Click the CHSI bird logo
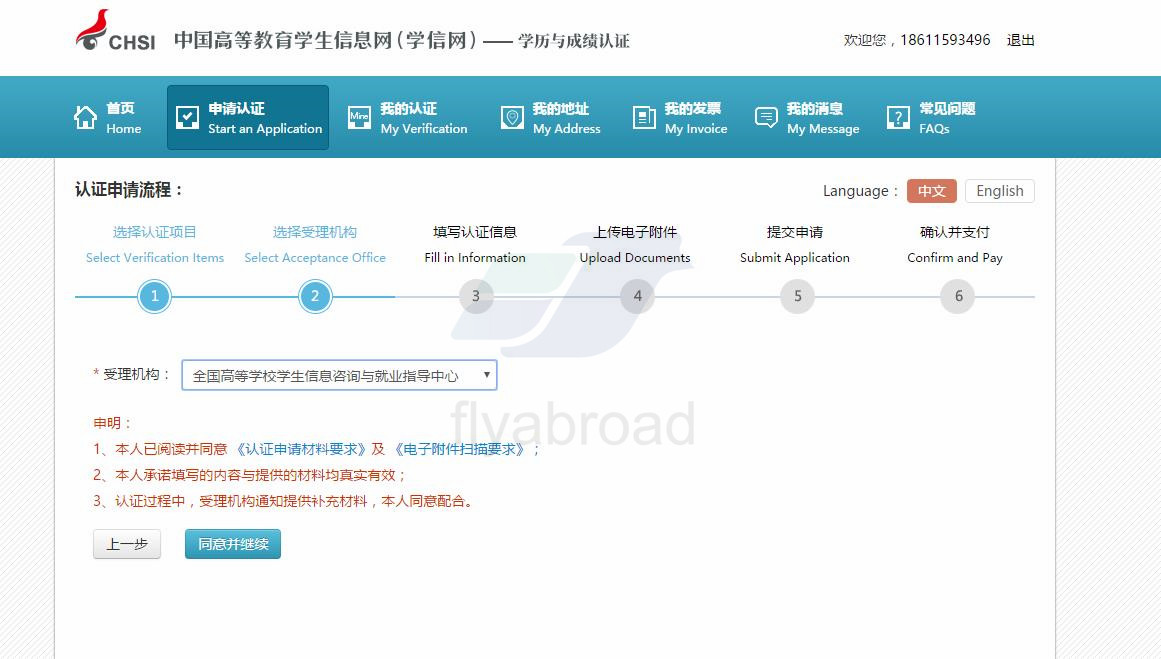Image resolution: width=1161 pixels, height=659 pixels. (93, 31)
